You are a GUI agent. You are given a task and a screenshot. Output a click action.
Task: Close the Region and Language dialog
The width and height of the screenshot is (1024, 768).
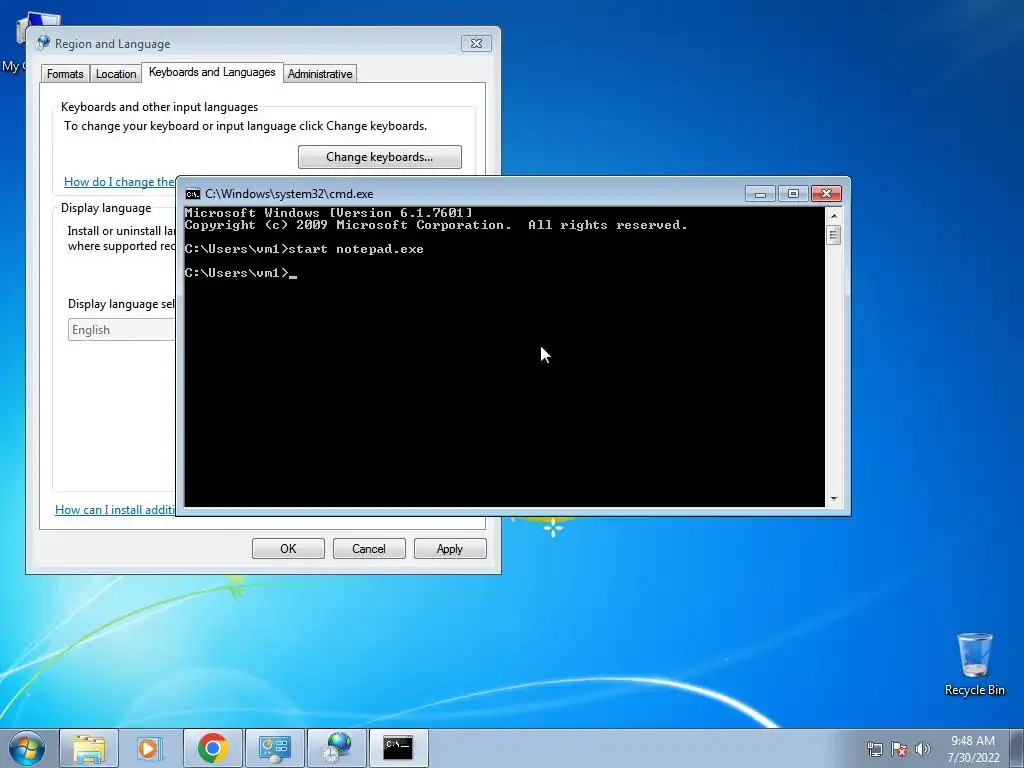476,43
